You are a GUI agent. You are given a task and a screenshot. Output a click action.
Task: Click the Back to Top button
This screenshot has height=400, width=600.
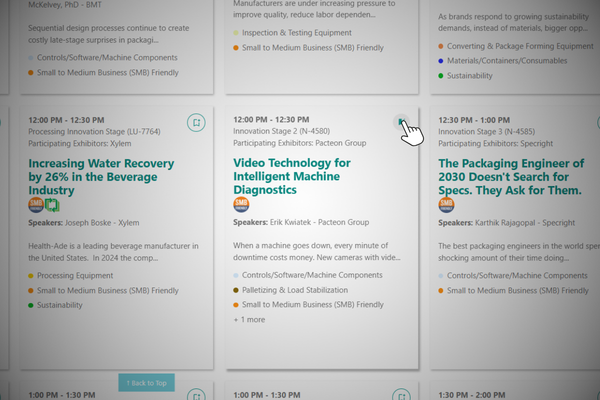coord(147,383)
